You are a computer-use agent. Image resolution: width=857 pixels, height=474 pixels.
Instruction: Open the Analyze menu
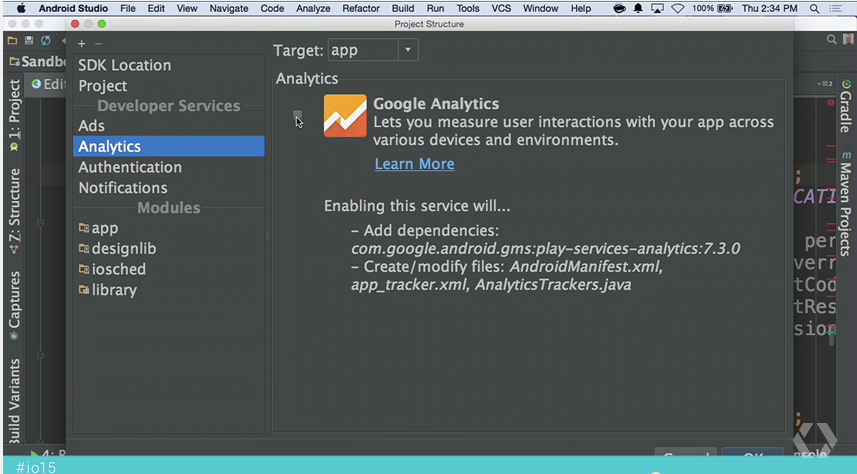(x=313, y=8)
